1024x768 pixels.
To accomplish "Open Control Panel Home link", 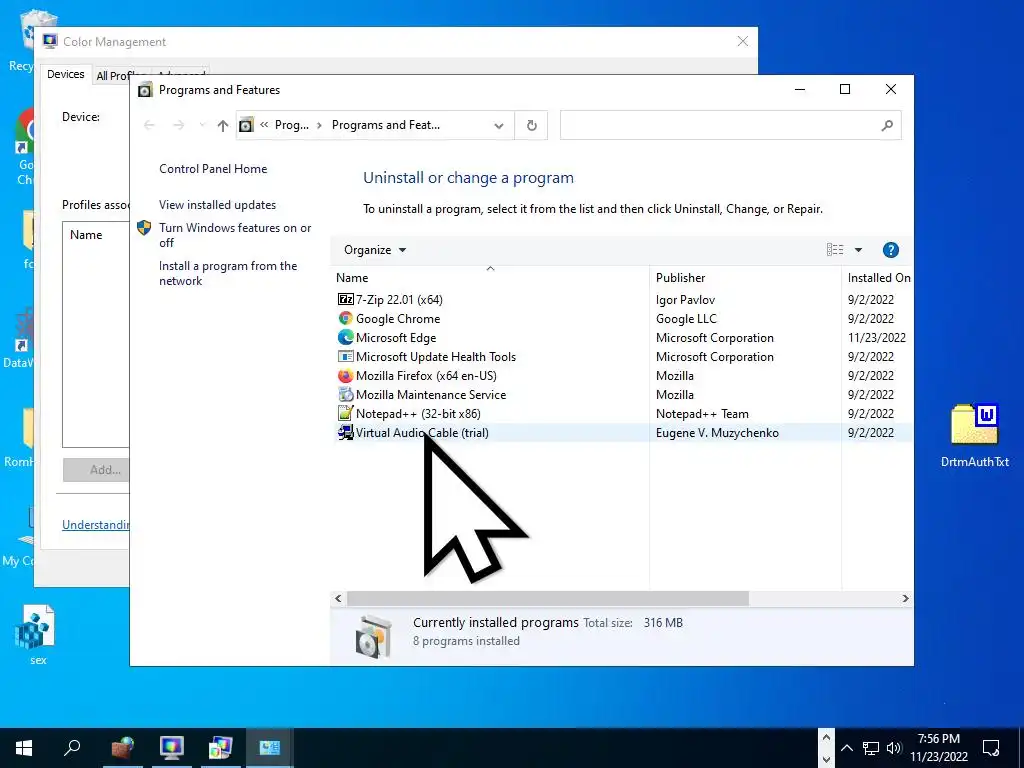I will [213, 169].
